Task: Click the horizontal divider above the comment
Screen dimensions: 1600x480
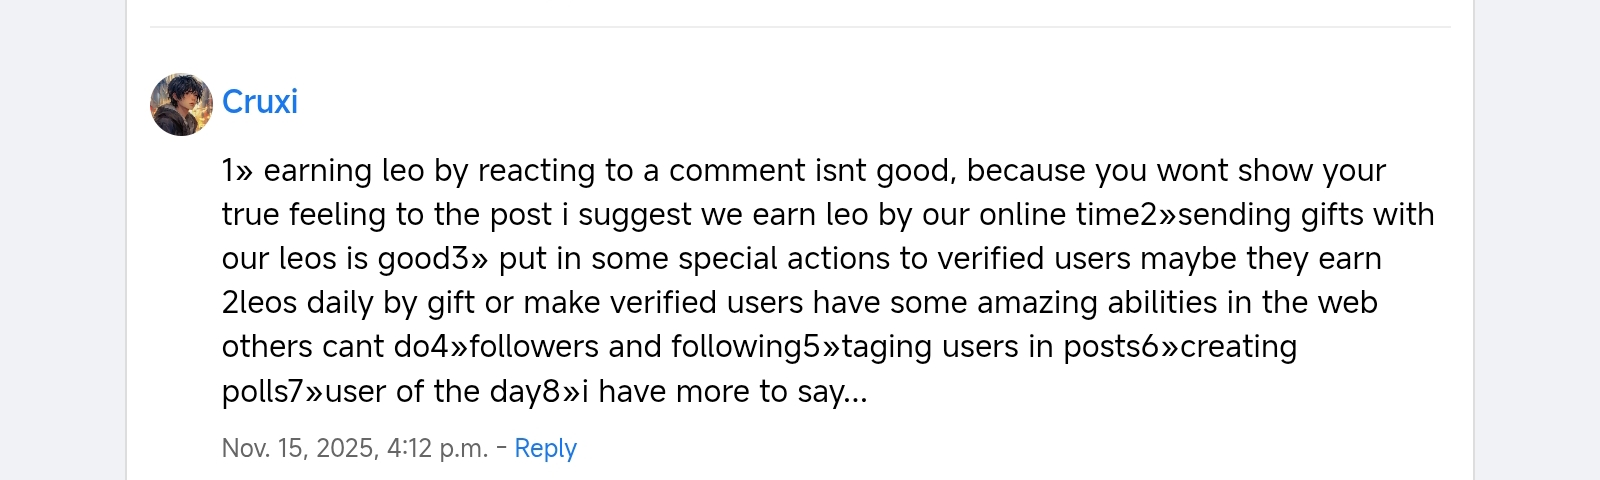Action: (800, 27)
